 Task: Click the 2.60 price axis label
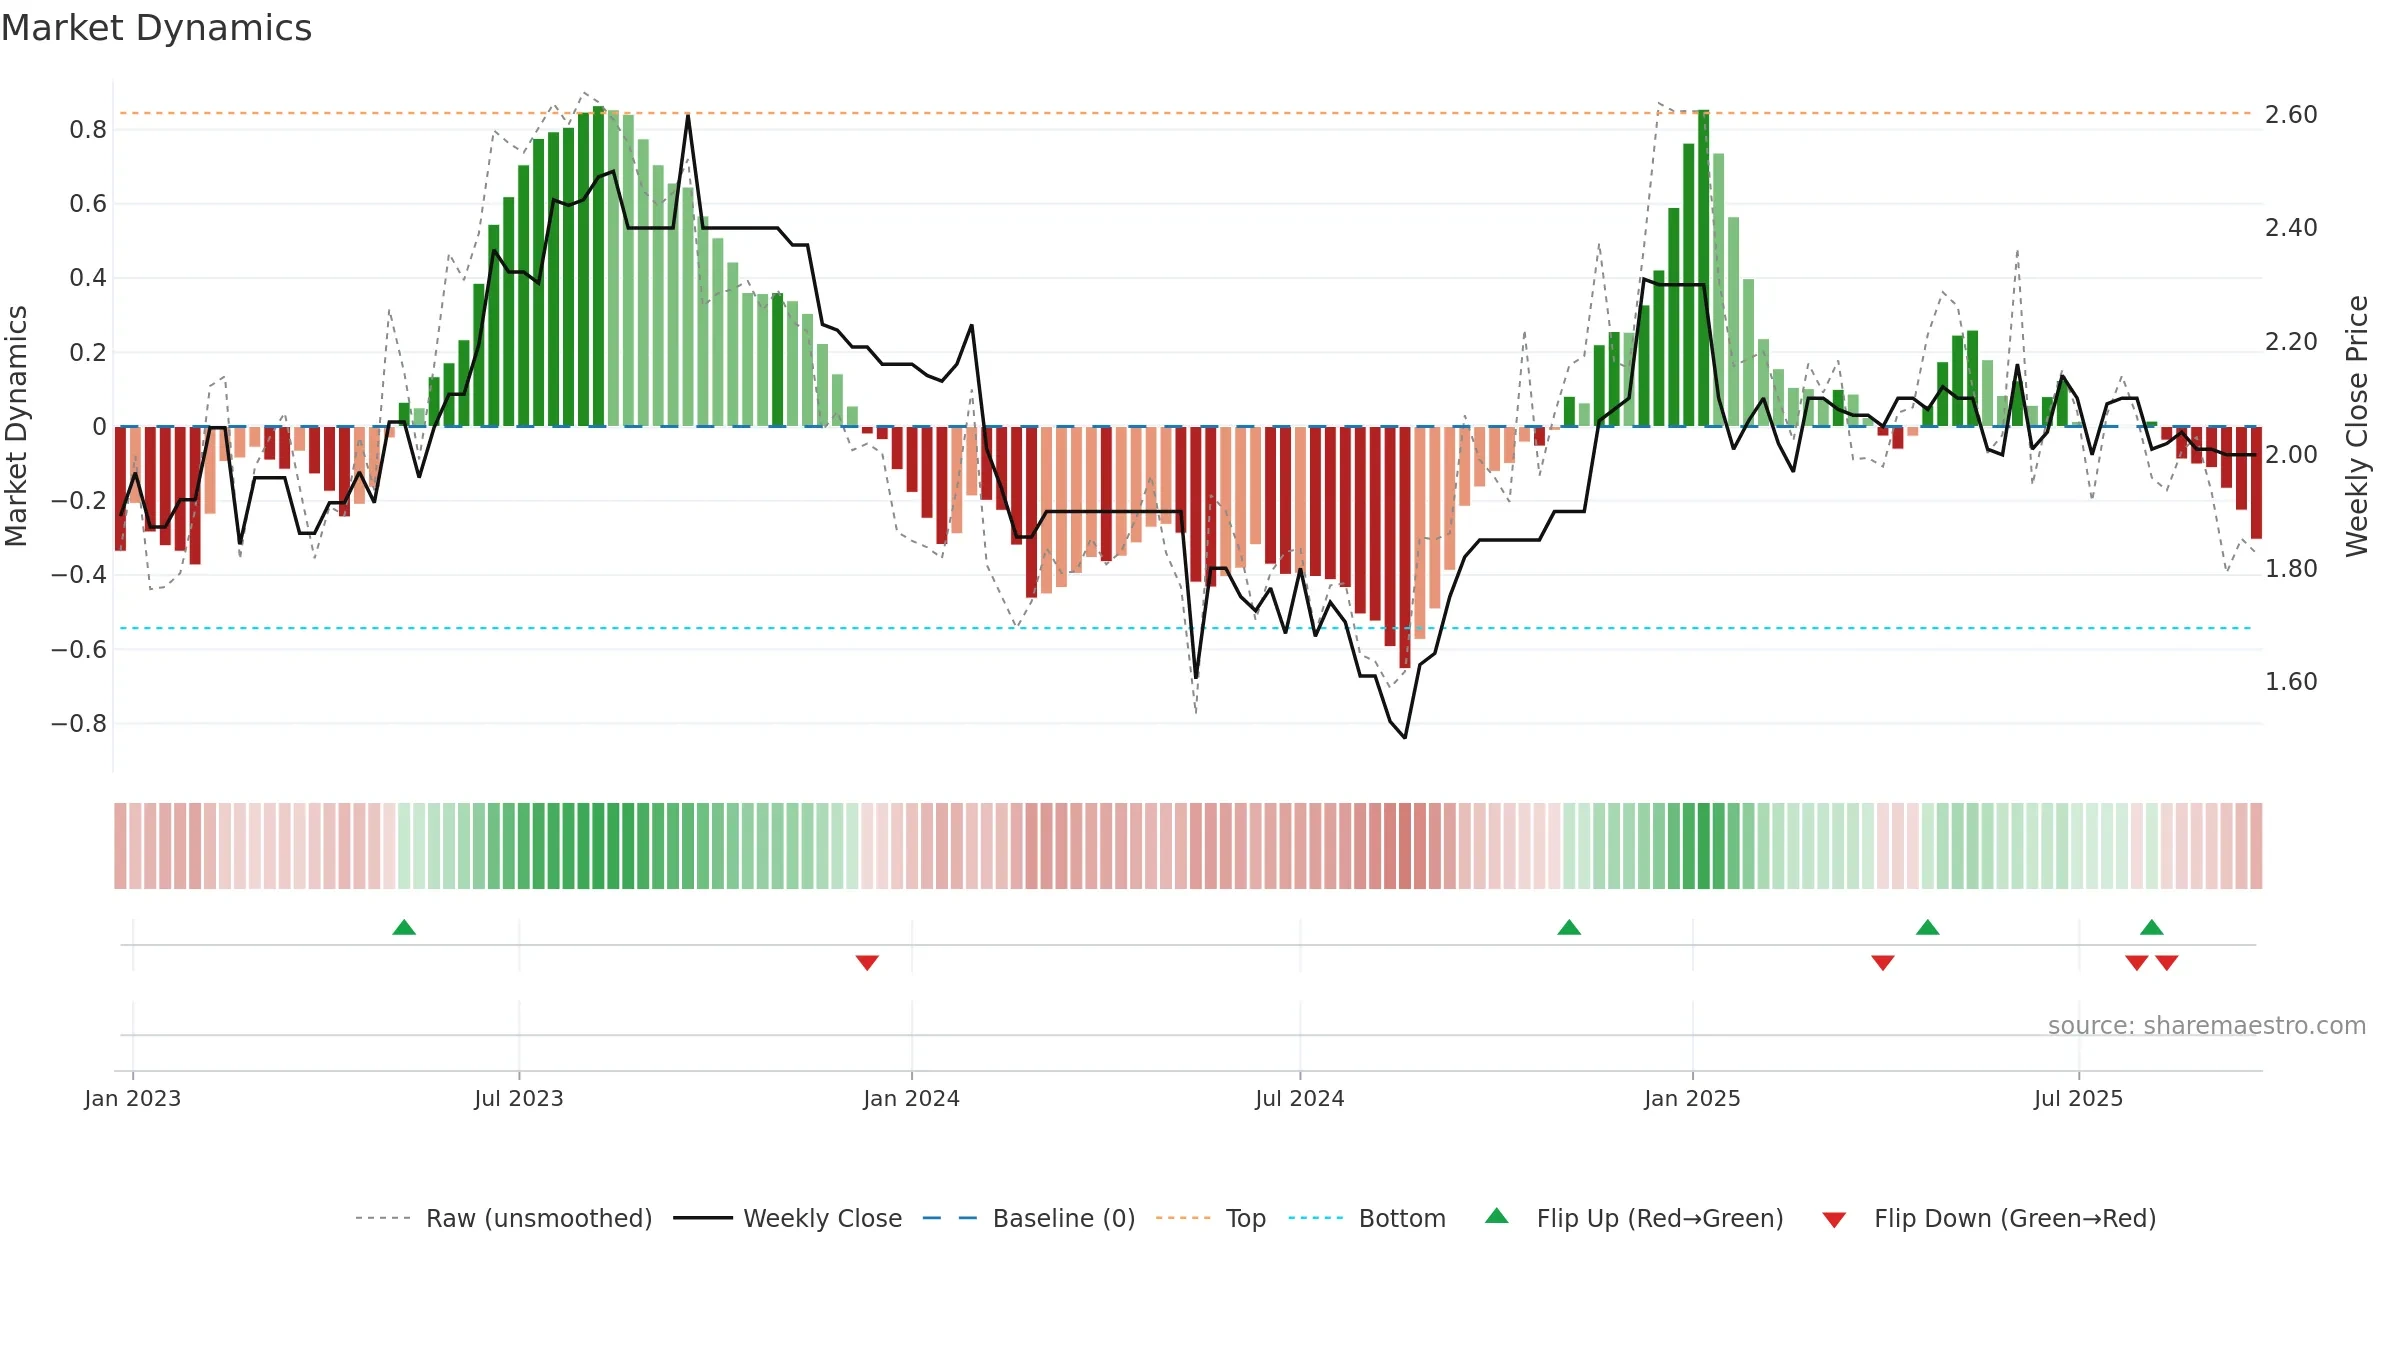(x=2291, y=115)
